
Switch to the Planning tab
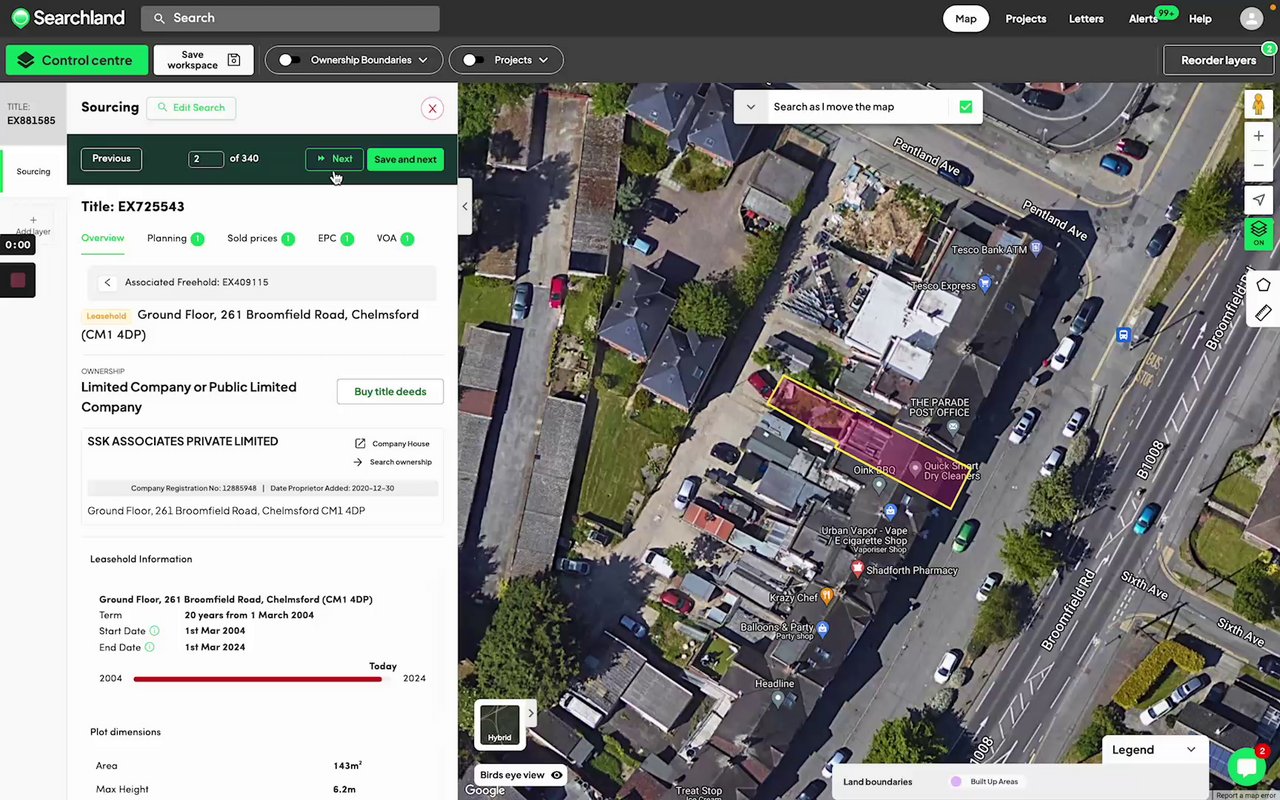pos(175,238)
